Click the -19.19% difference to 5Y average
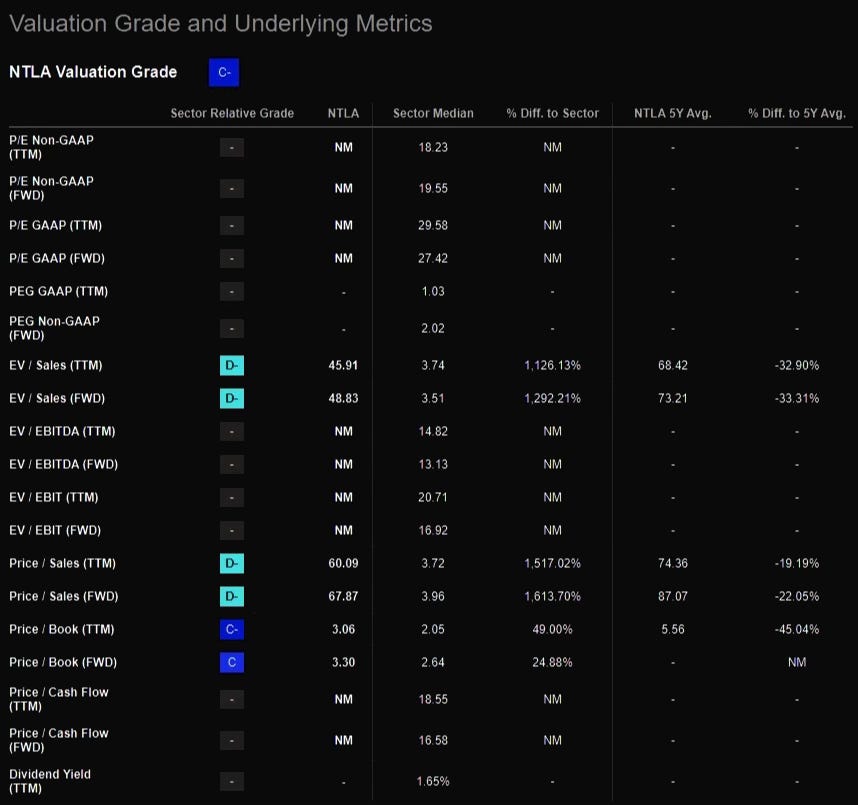The height and width of the screenshot is (805, 858). coord(797,563)
